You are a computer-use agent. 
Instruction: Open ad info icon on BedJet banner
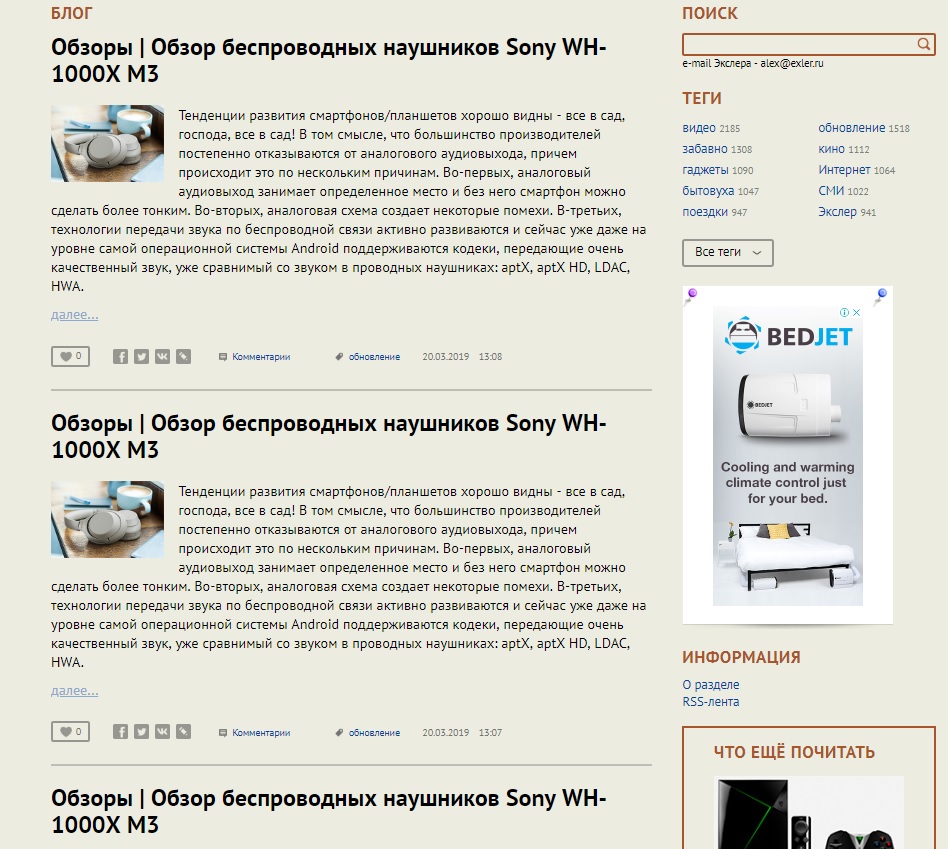[844, 313]
